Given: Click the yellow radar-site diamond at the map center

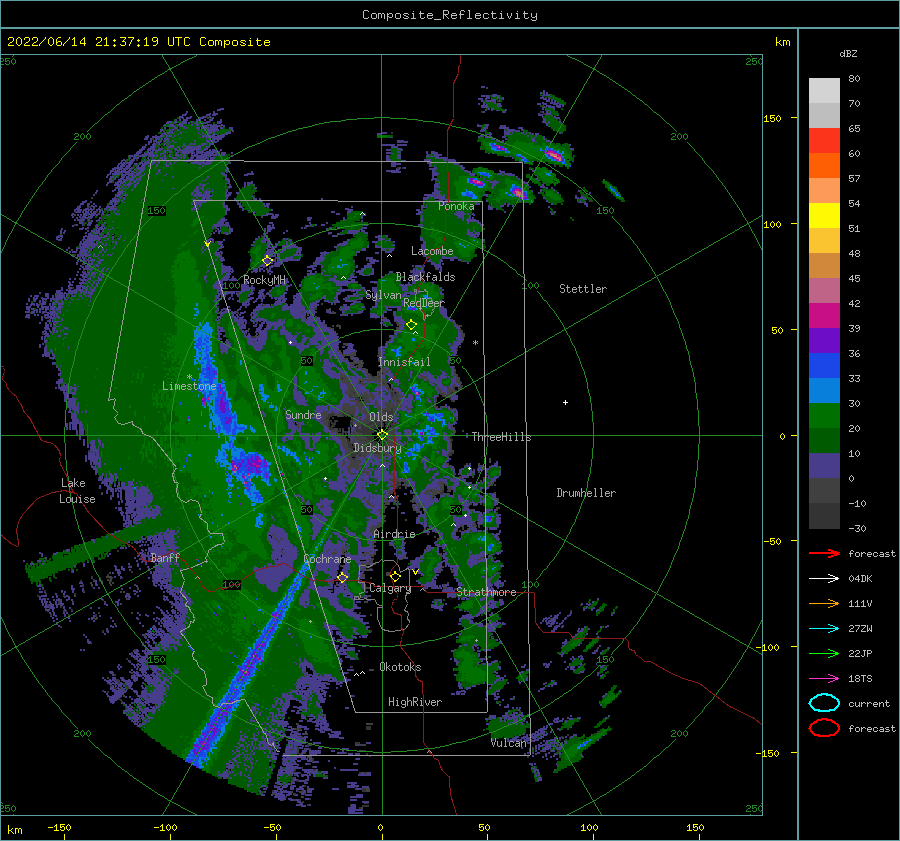Looking at the screenshot, I should (382, 435).
